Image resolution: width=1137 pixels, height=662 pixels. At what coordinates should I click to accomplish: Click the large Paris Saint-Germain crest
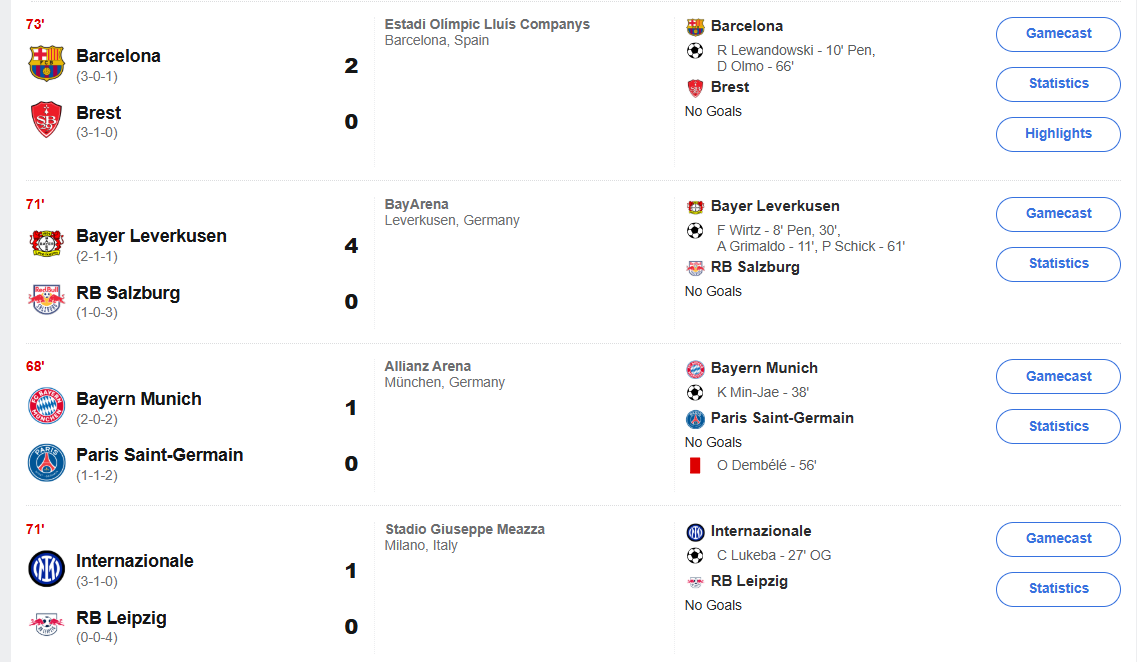click(47, 462)
